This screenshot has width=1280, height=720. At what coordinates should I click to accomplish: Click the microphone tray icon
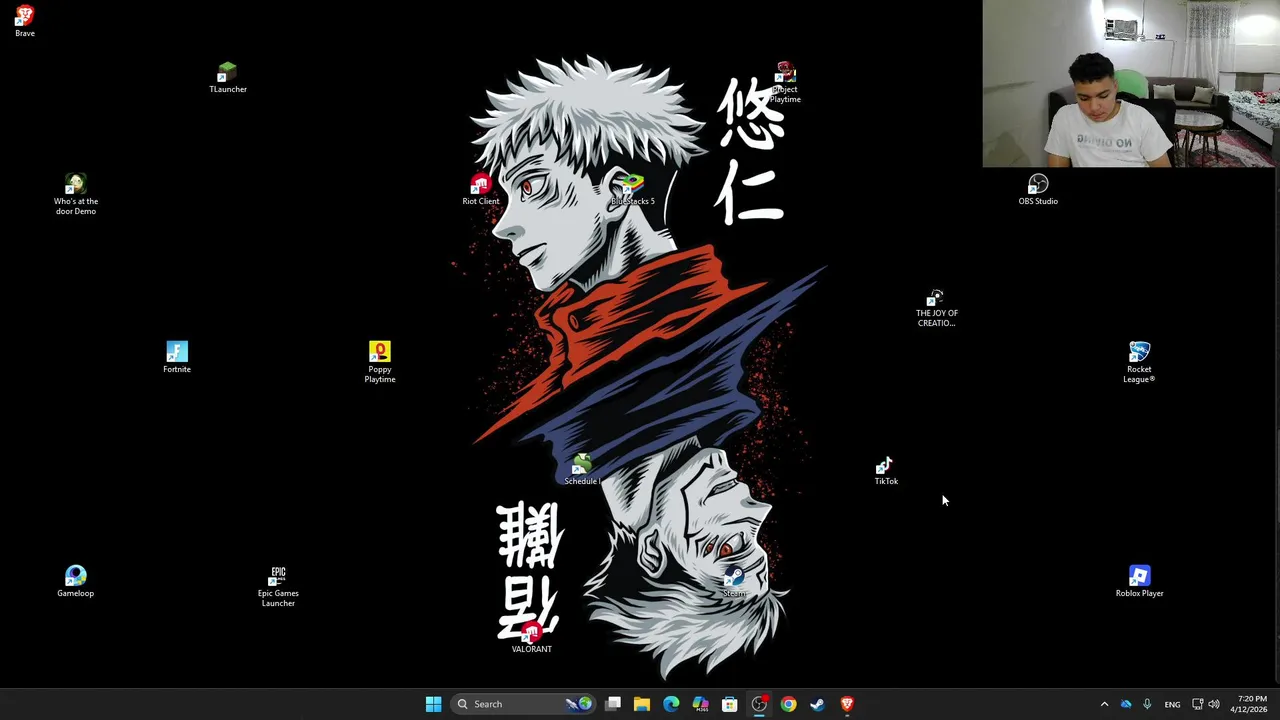[1147, 704]
